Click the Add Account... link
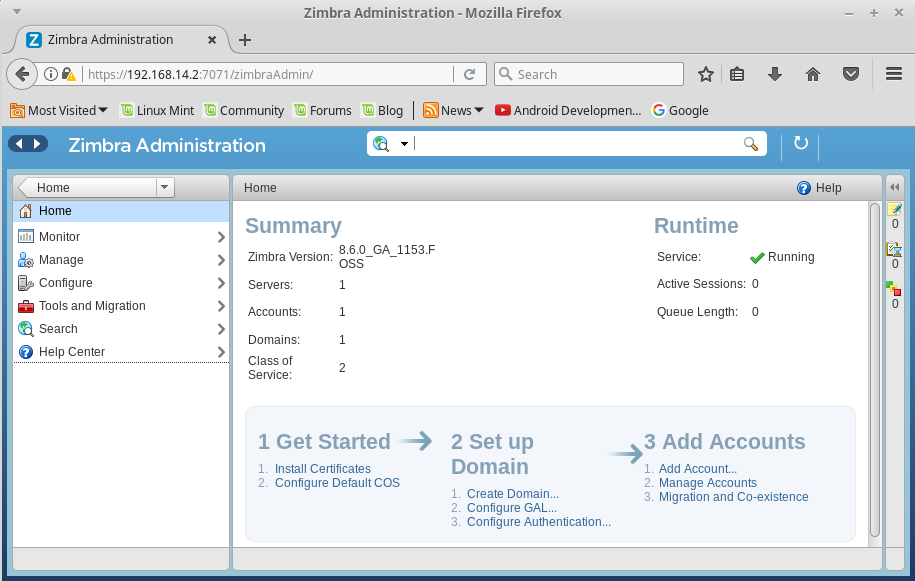915x581 pixels. [698, 469]
